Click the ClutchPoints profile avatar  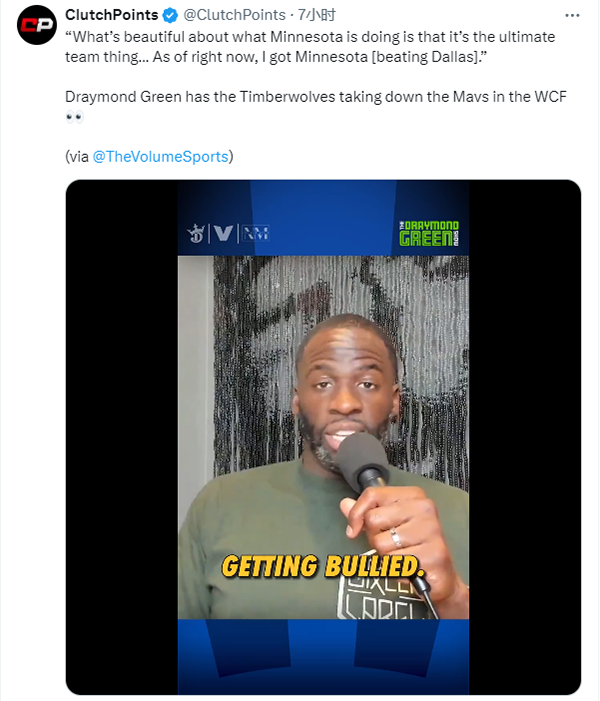[x=37, y=25]
